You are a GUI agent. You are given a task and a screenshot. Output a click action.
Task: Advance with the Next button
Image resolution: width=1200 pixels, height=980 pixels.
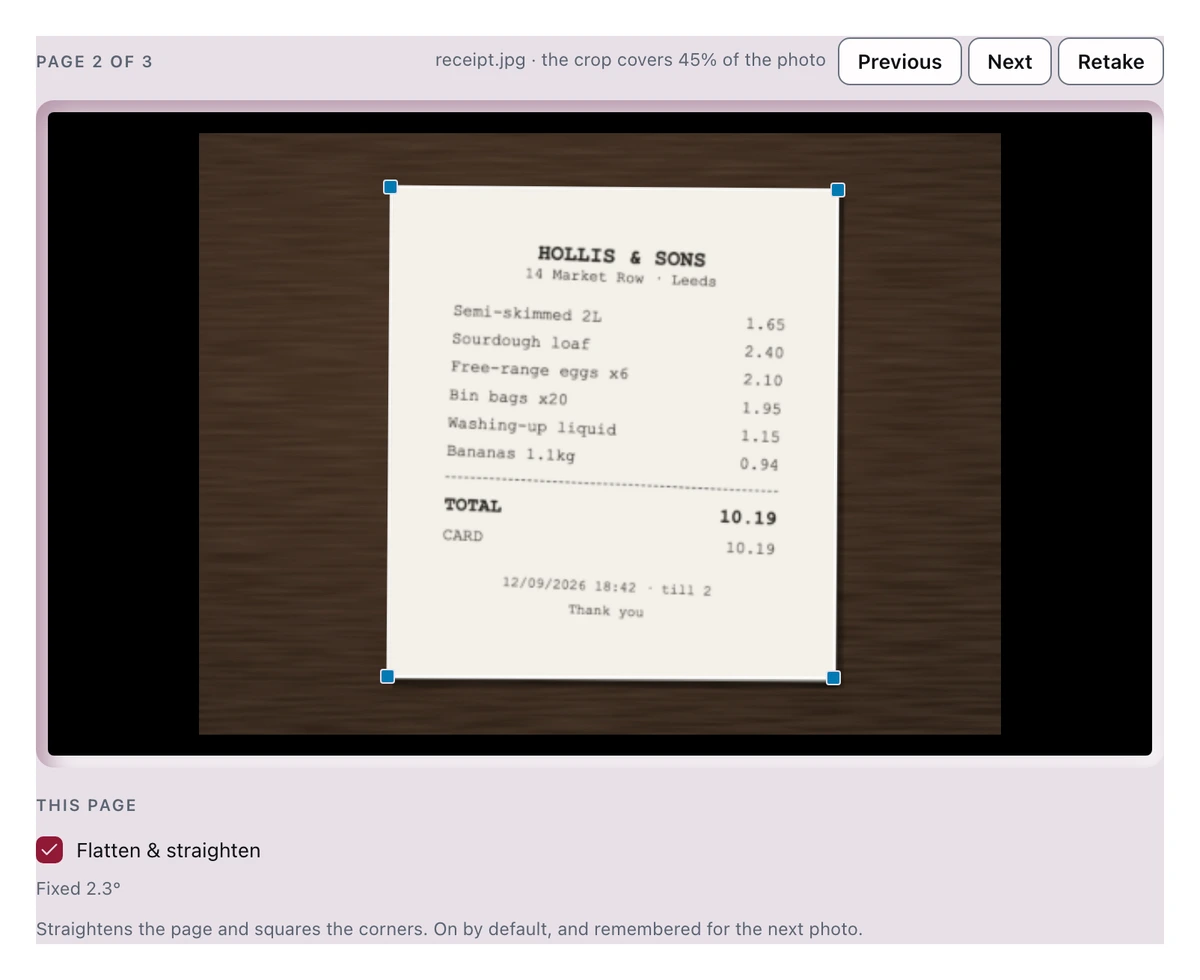(x=1010, y=61)
